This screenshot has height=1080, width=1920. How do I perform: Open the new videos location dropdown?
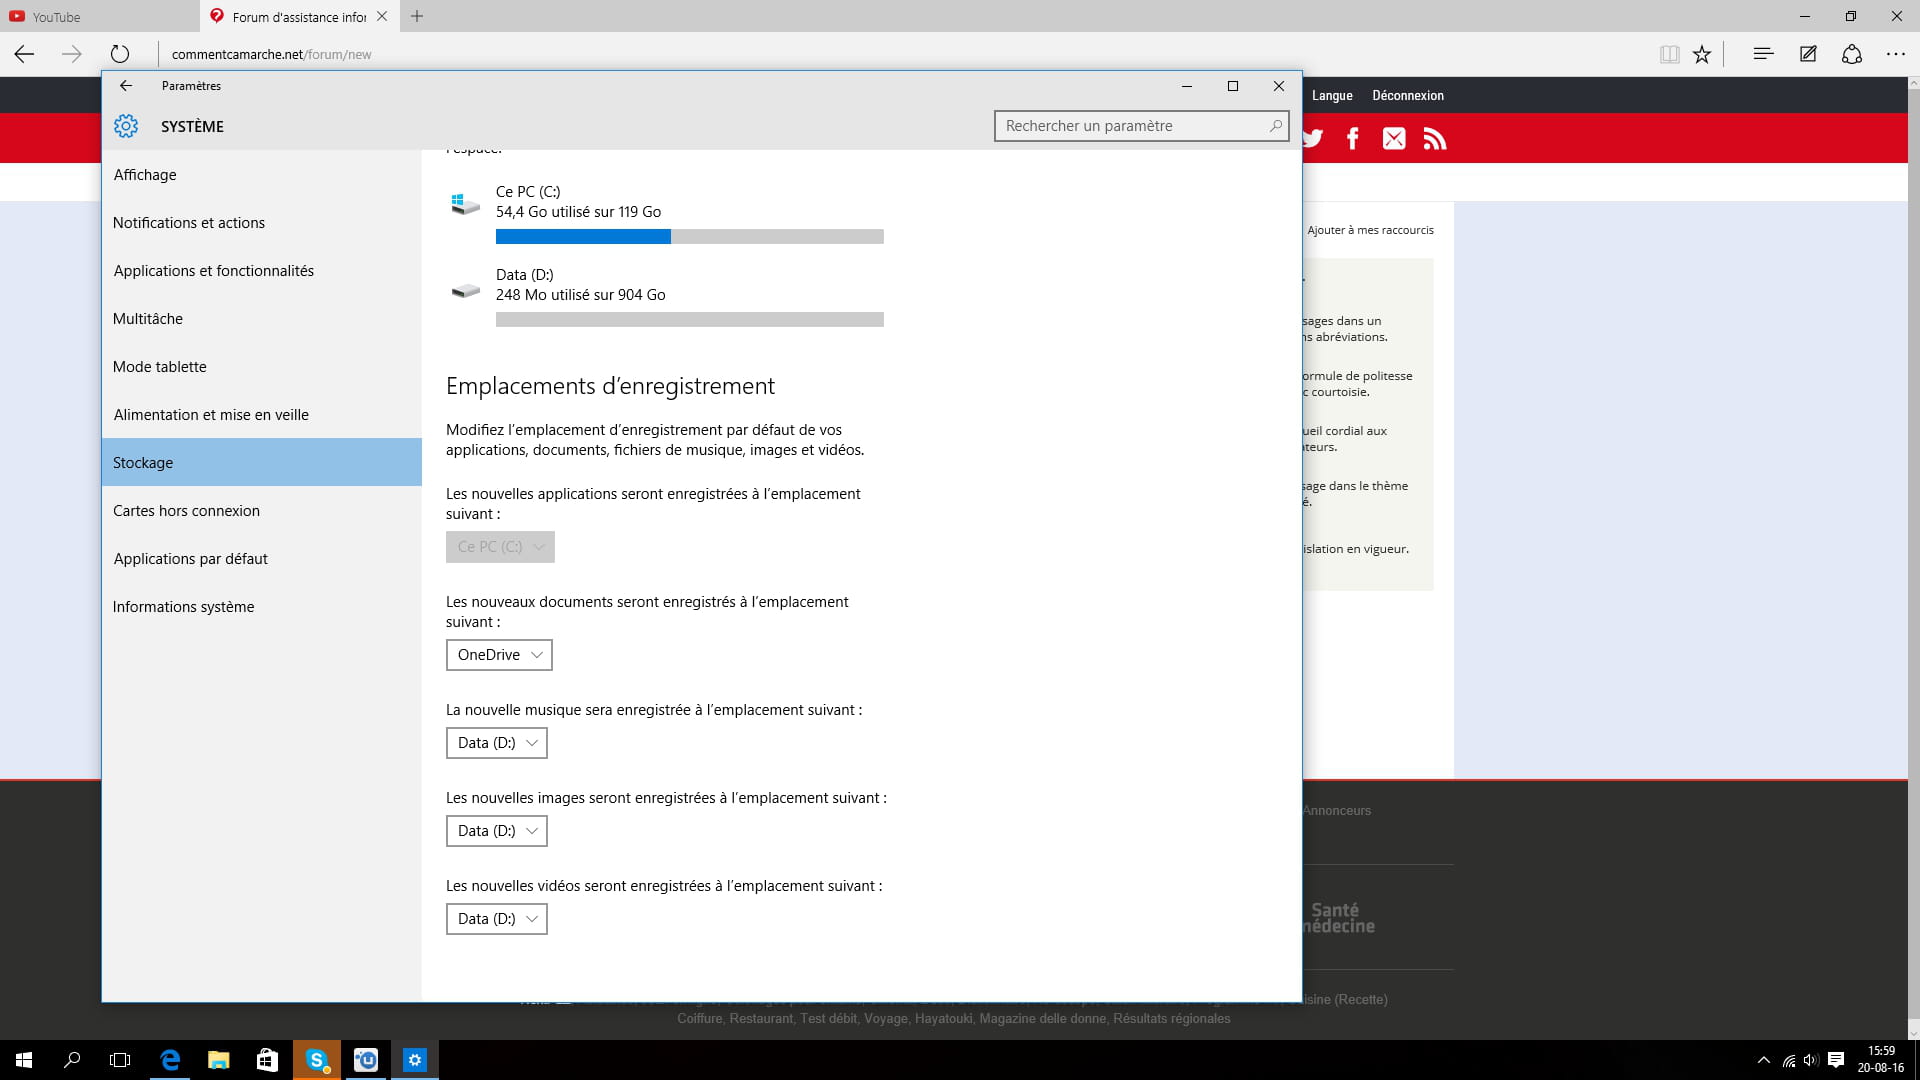[497, 919]
